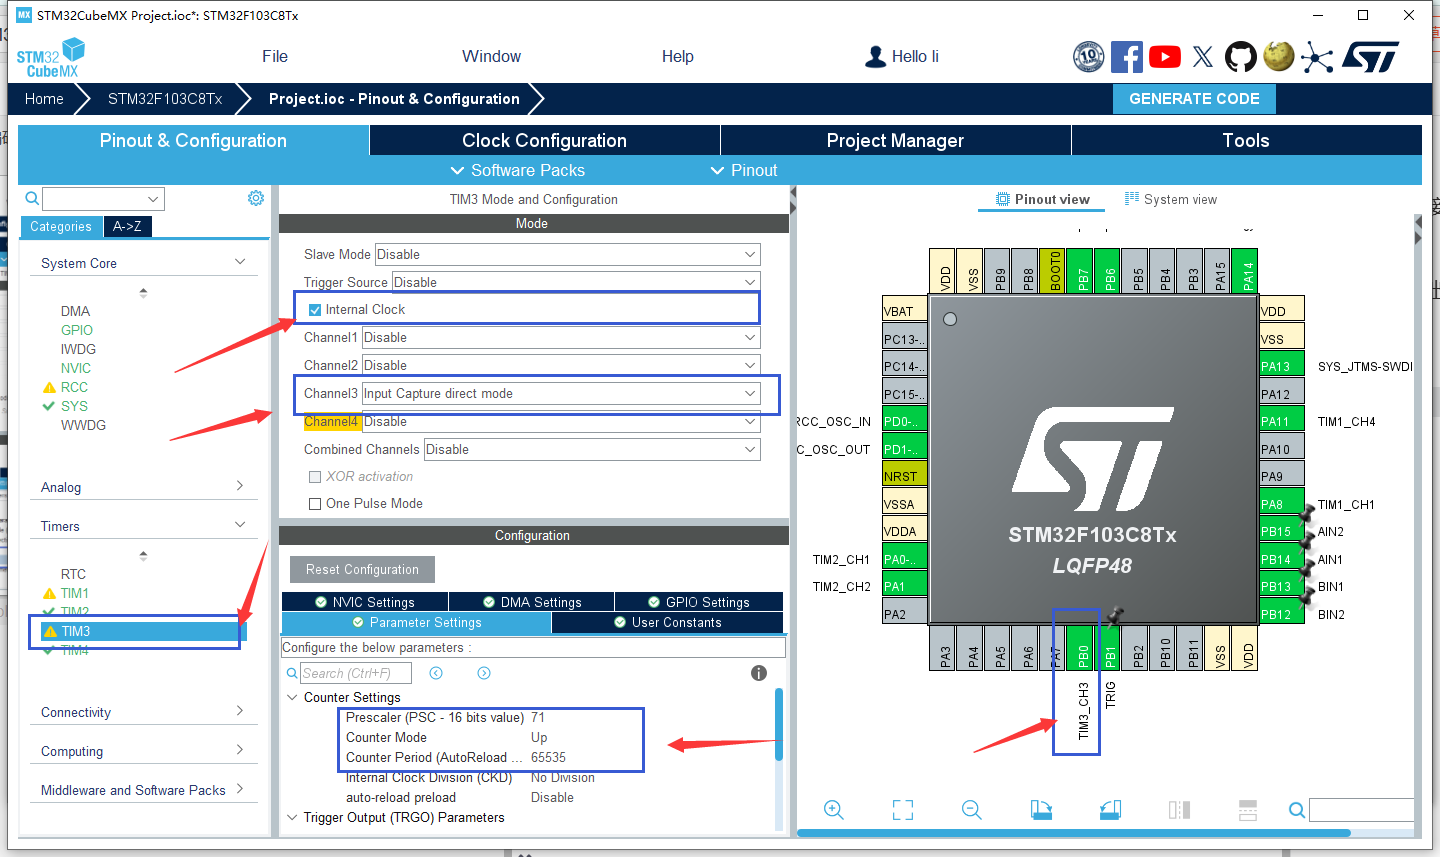Click the pin search magnifier icon
This screenshot has width=1440, height=857.
click(x=1296, y=810)
